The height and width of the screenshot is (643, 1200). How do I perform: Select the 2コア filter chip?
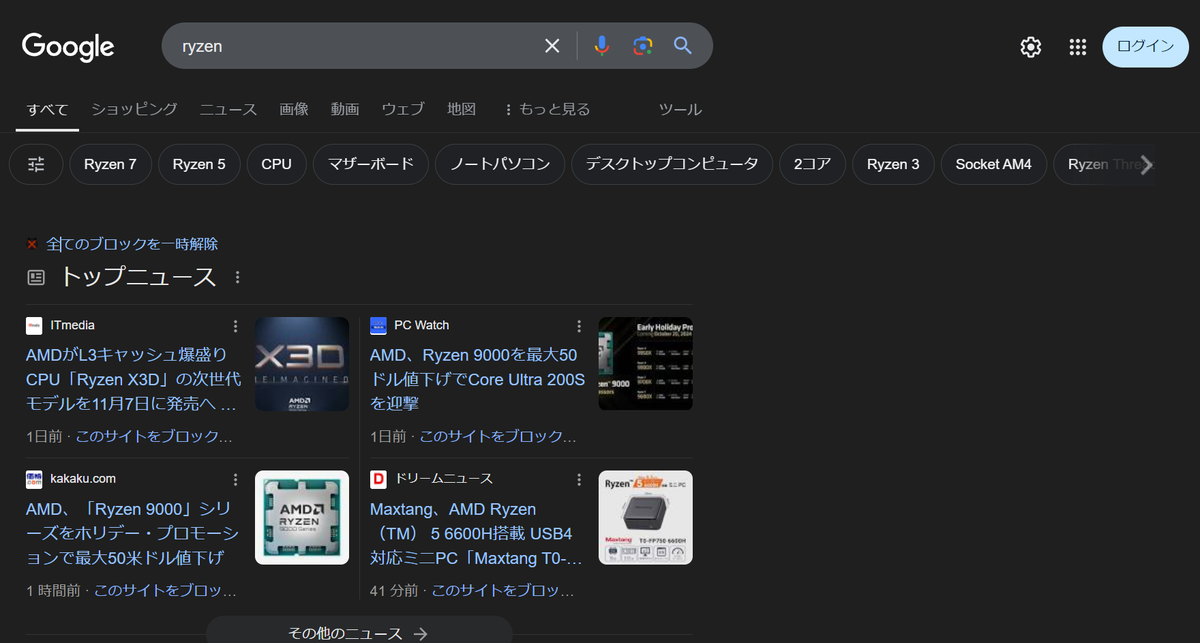coord(813,164)
